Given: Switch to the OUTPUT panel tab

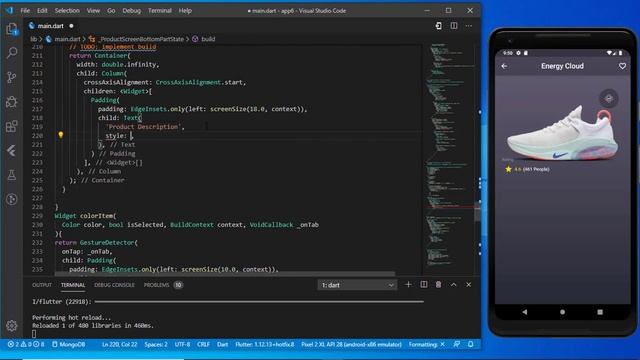Looking at the screenshot, I should 42,285.
